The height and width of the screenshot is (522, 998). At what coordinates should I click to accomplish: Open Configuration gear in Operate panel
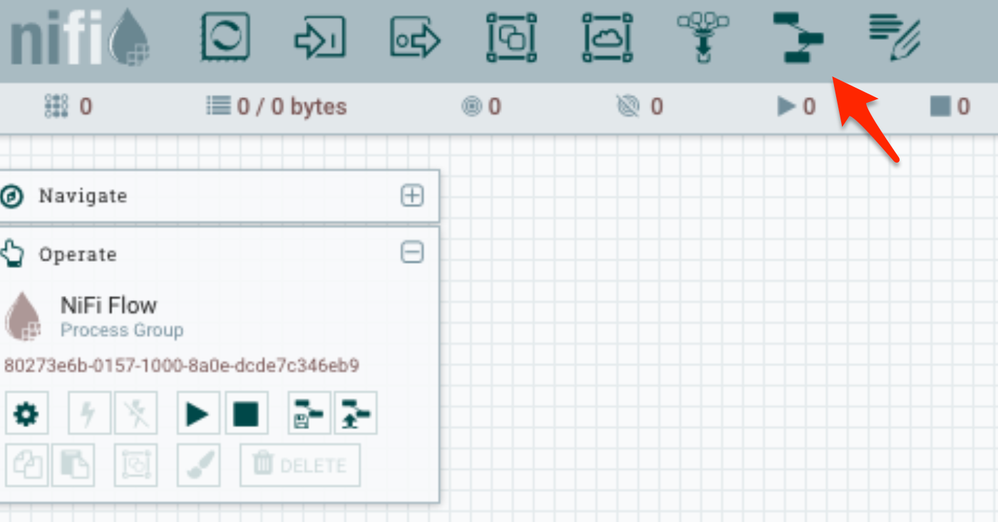(26, 414)
